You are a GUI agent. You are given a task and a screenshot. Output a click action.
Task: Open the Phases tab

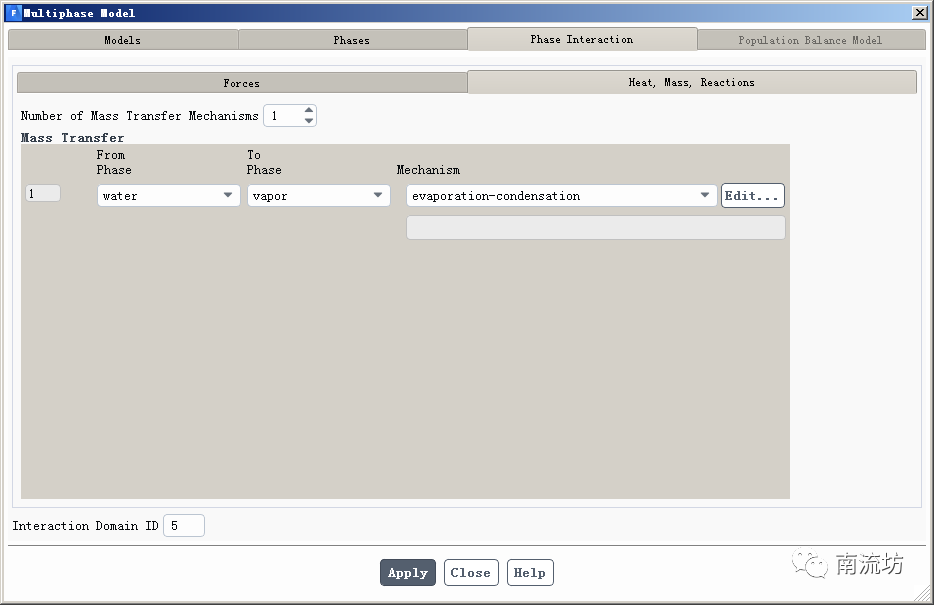(x=351, y=40)
